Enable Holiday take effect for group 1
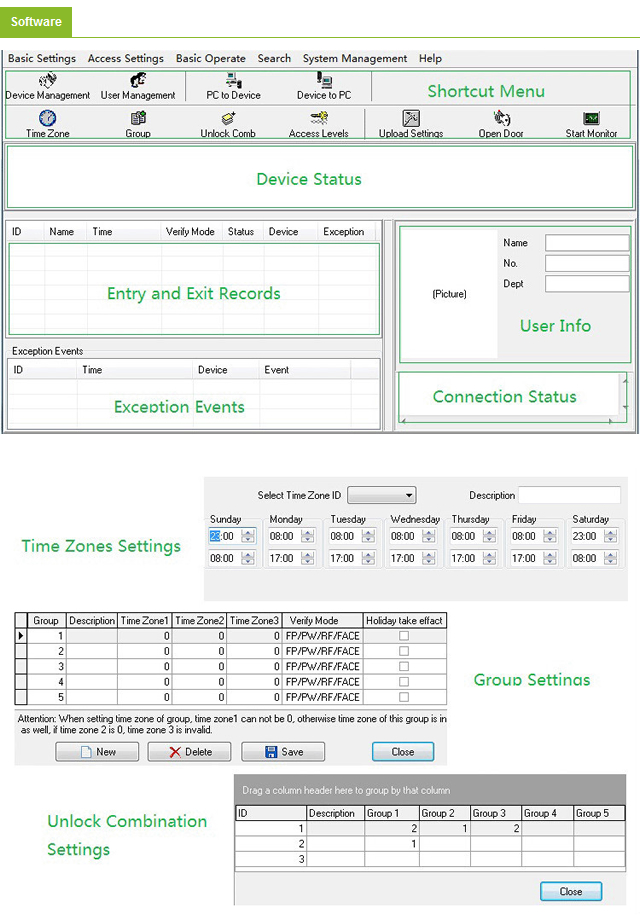This screenshot has height=918, width=640. tap(404, 635)
